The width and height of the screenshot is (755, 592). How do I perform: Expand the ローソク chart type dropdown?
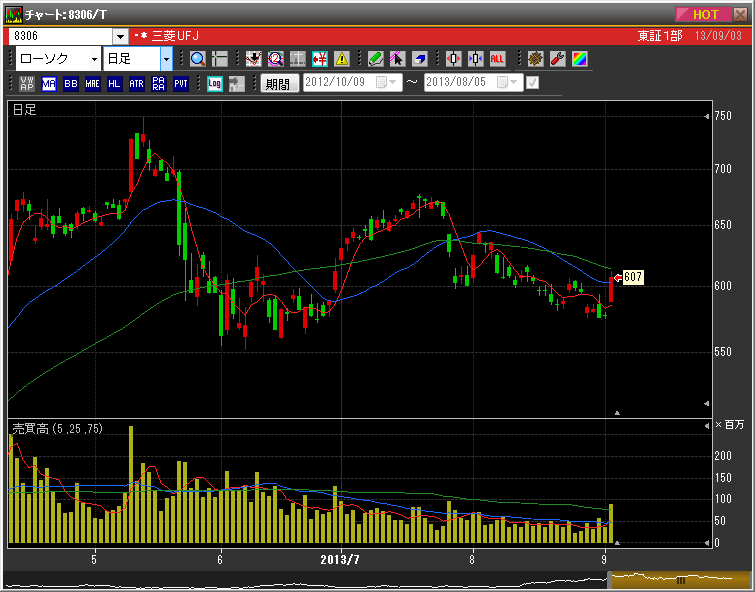click(x=95, y=59)
